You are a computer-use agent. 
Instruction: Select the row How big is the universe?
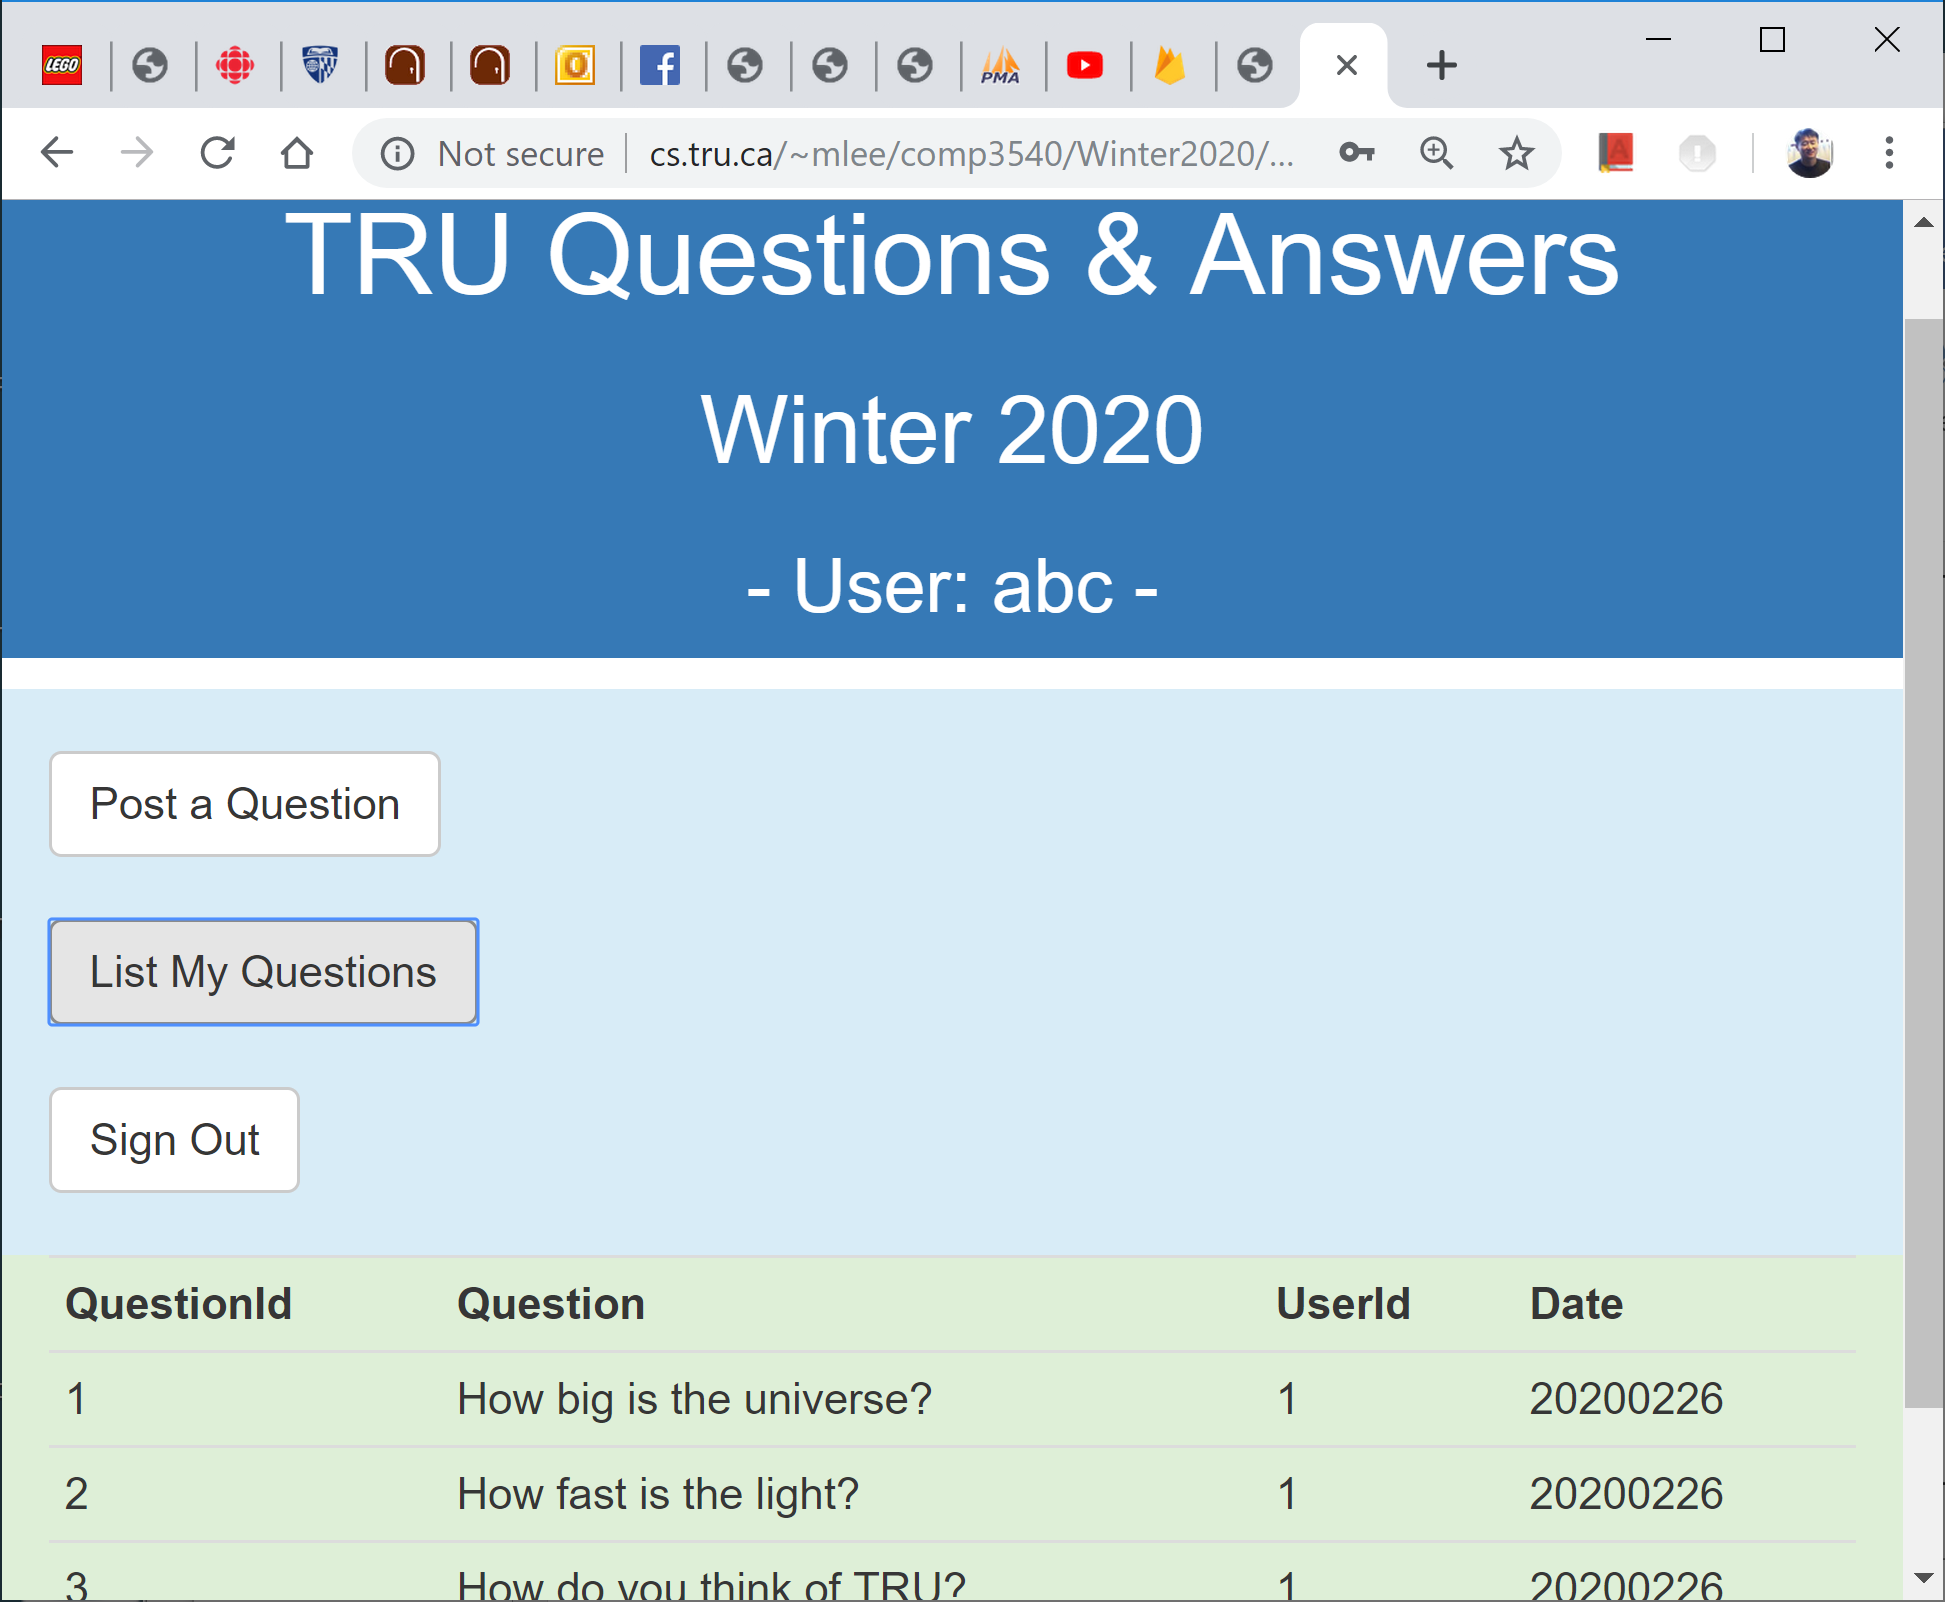click(694, 1399)
